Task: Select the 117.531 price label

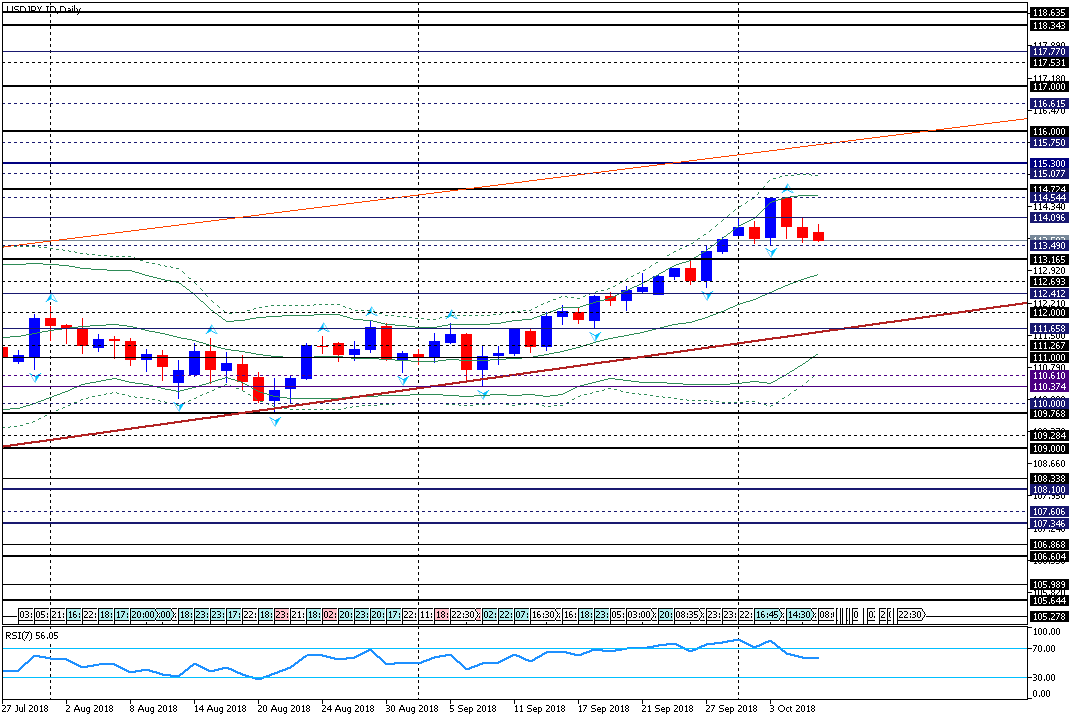Action: coord(1049,63)
